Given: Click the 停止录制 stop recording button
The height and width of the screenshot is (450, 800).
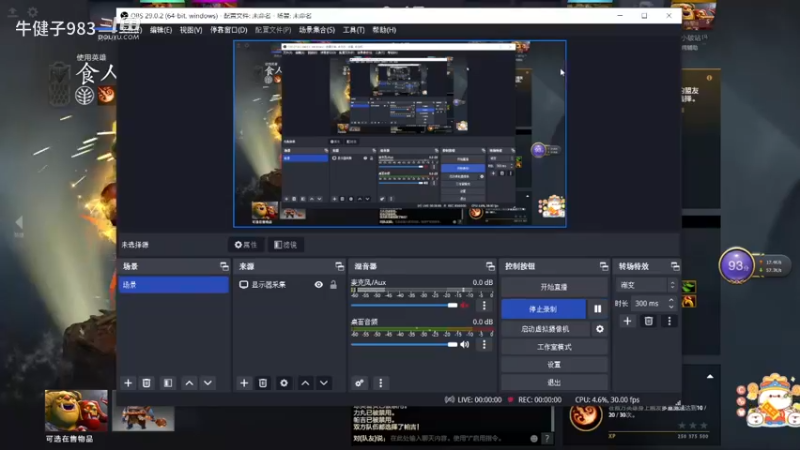Looking at the screenshot, I should (x=543, y=309).
